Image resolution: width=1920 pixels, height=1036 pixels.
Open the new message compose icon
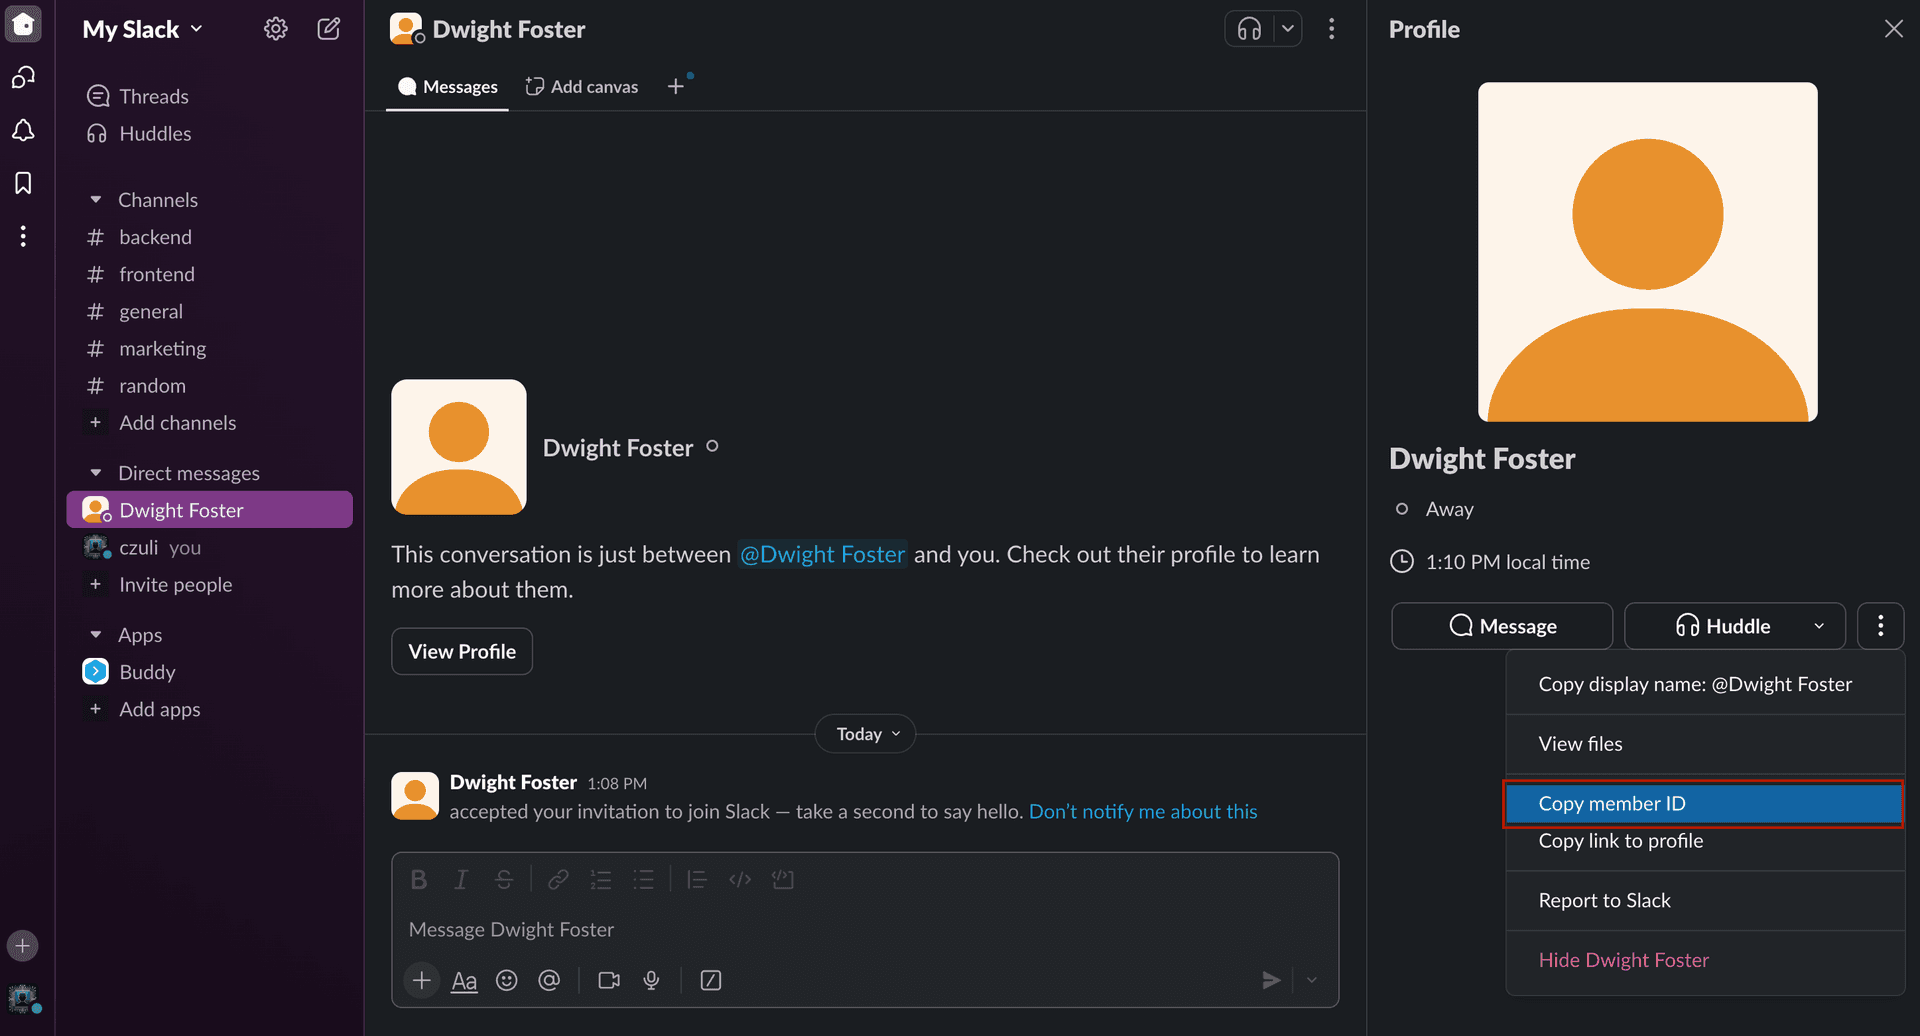[x=328, y=29]
